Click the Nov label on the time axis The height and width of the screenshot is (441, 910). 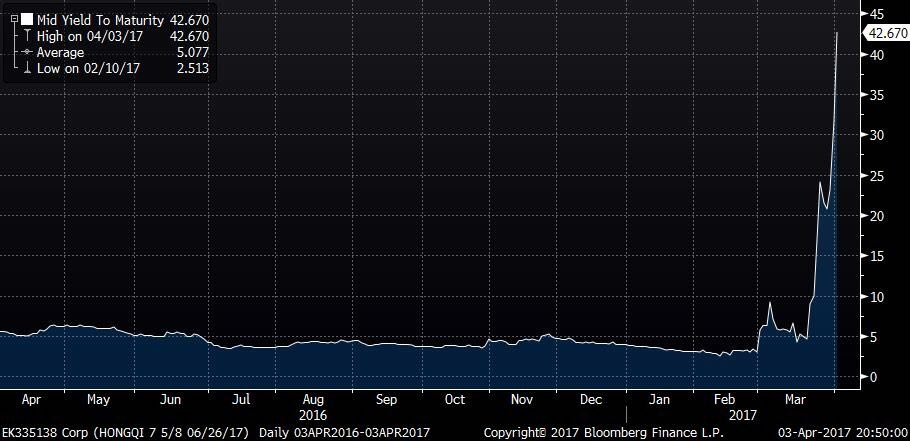522,400
